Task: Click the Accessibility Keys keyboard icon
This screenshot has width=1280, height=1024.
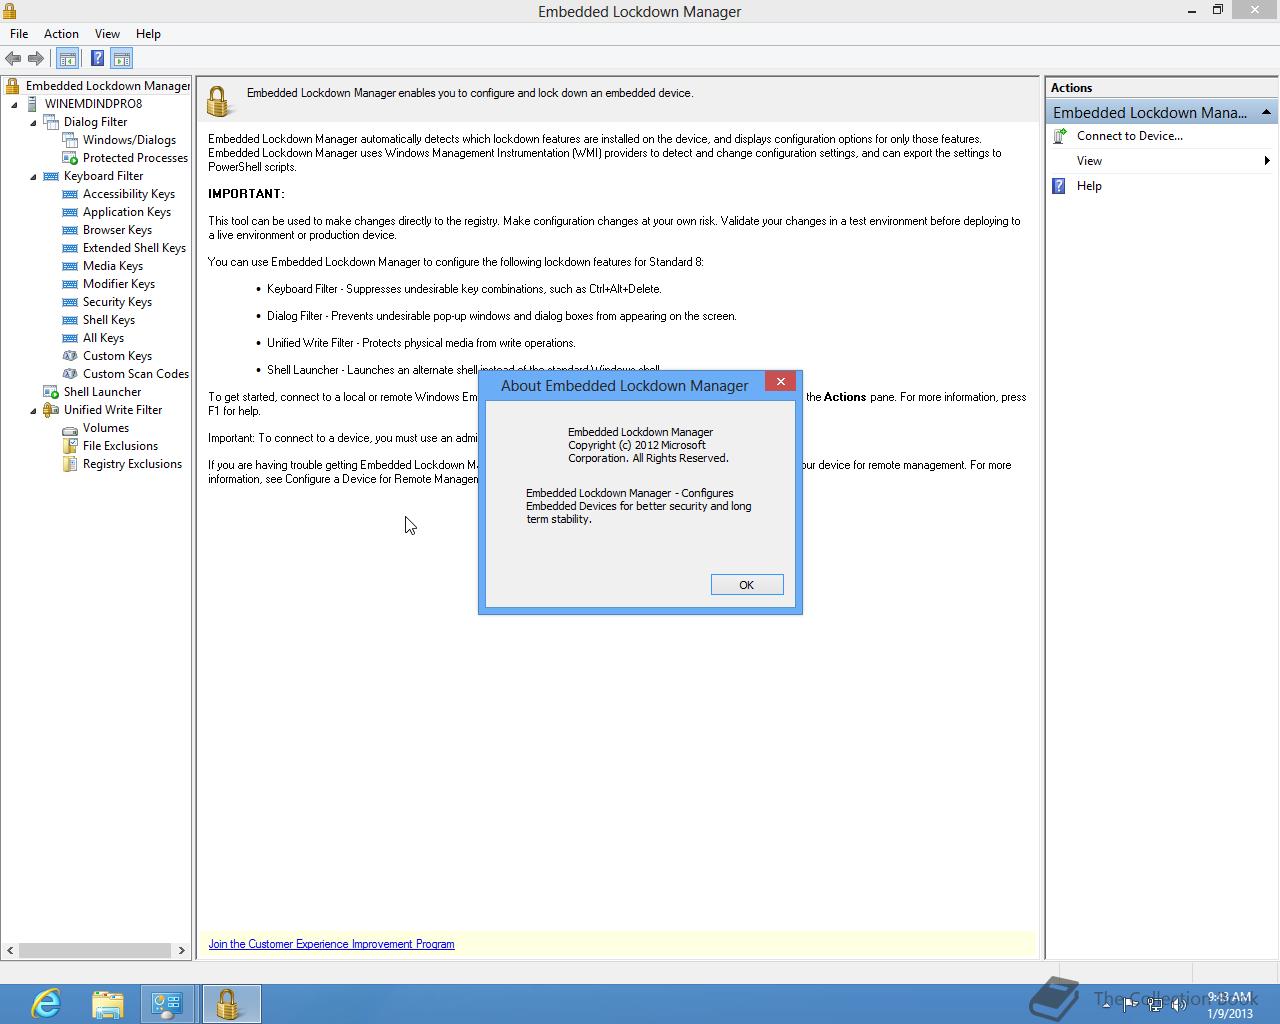Action: click(x=70, y=194)
